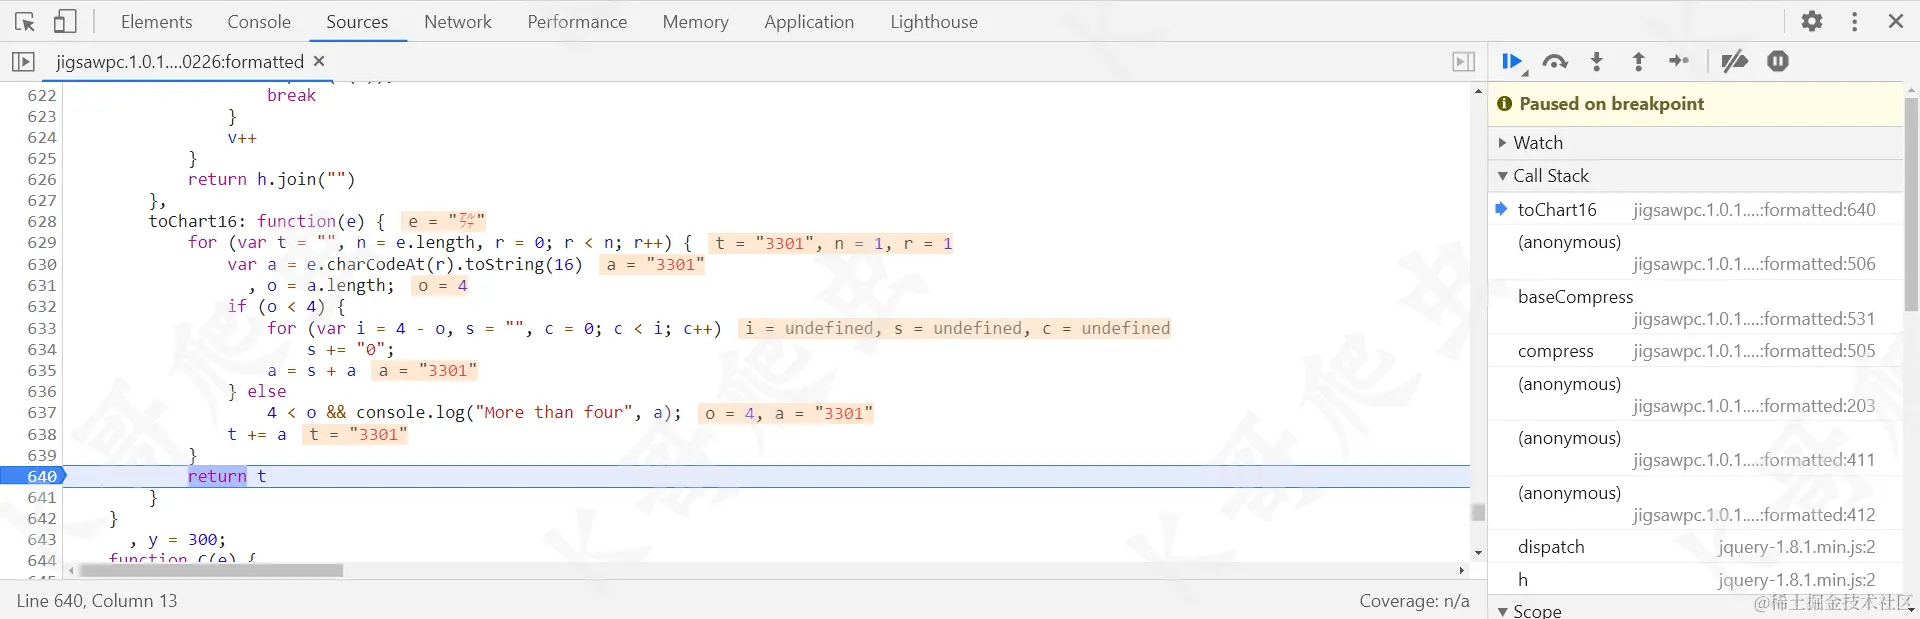Click 'Line 640, Column 13' status text
The height and width of the screenshot is (619, 1920).
click(x=97, y=601)
